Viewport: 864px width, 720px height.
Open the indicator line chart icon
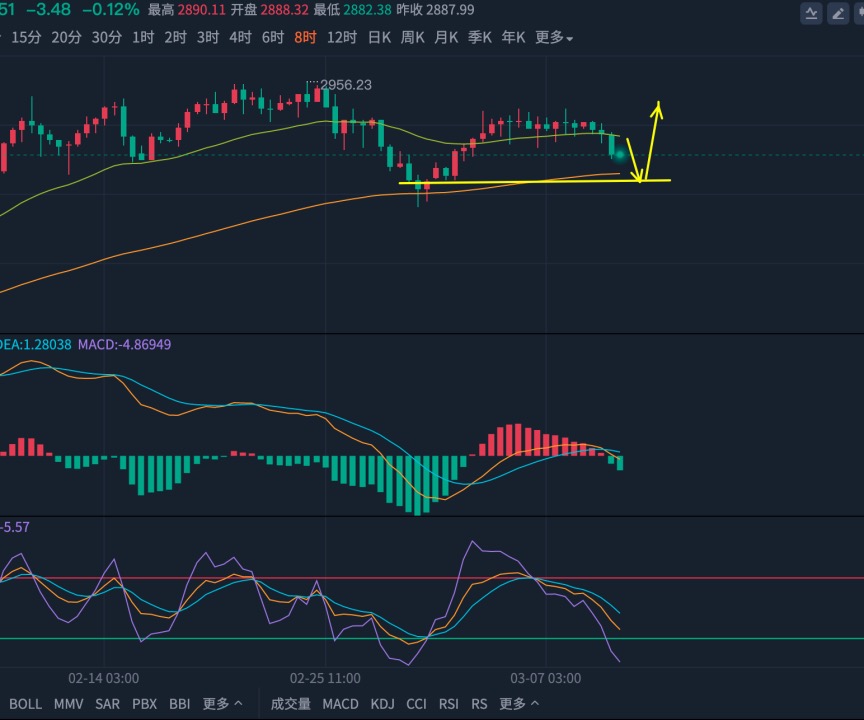pos(811,14)
